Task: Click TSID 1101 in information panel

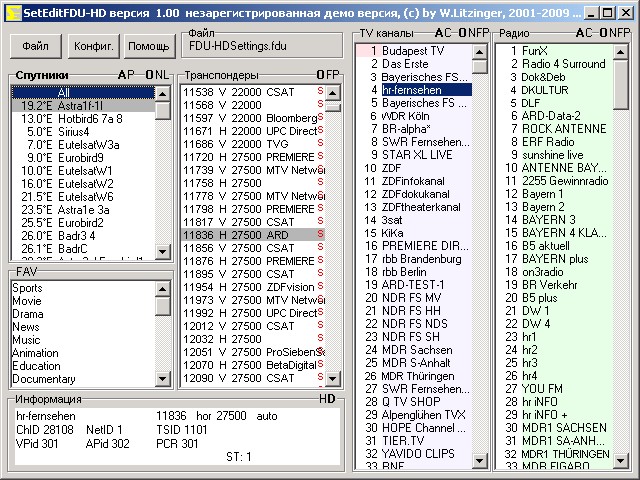Action: pyautogui.click(x=182, y=430)
